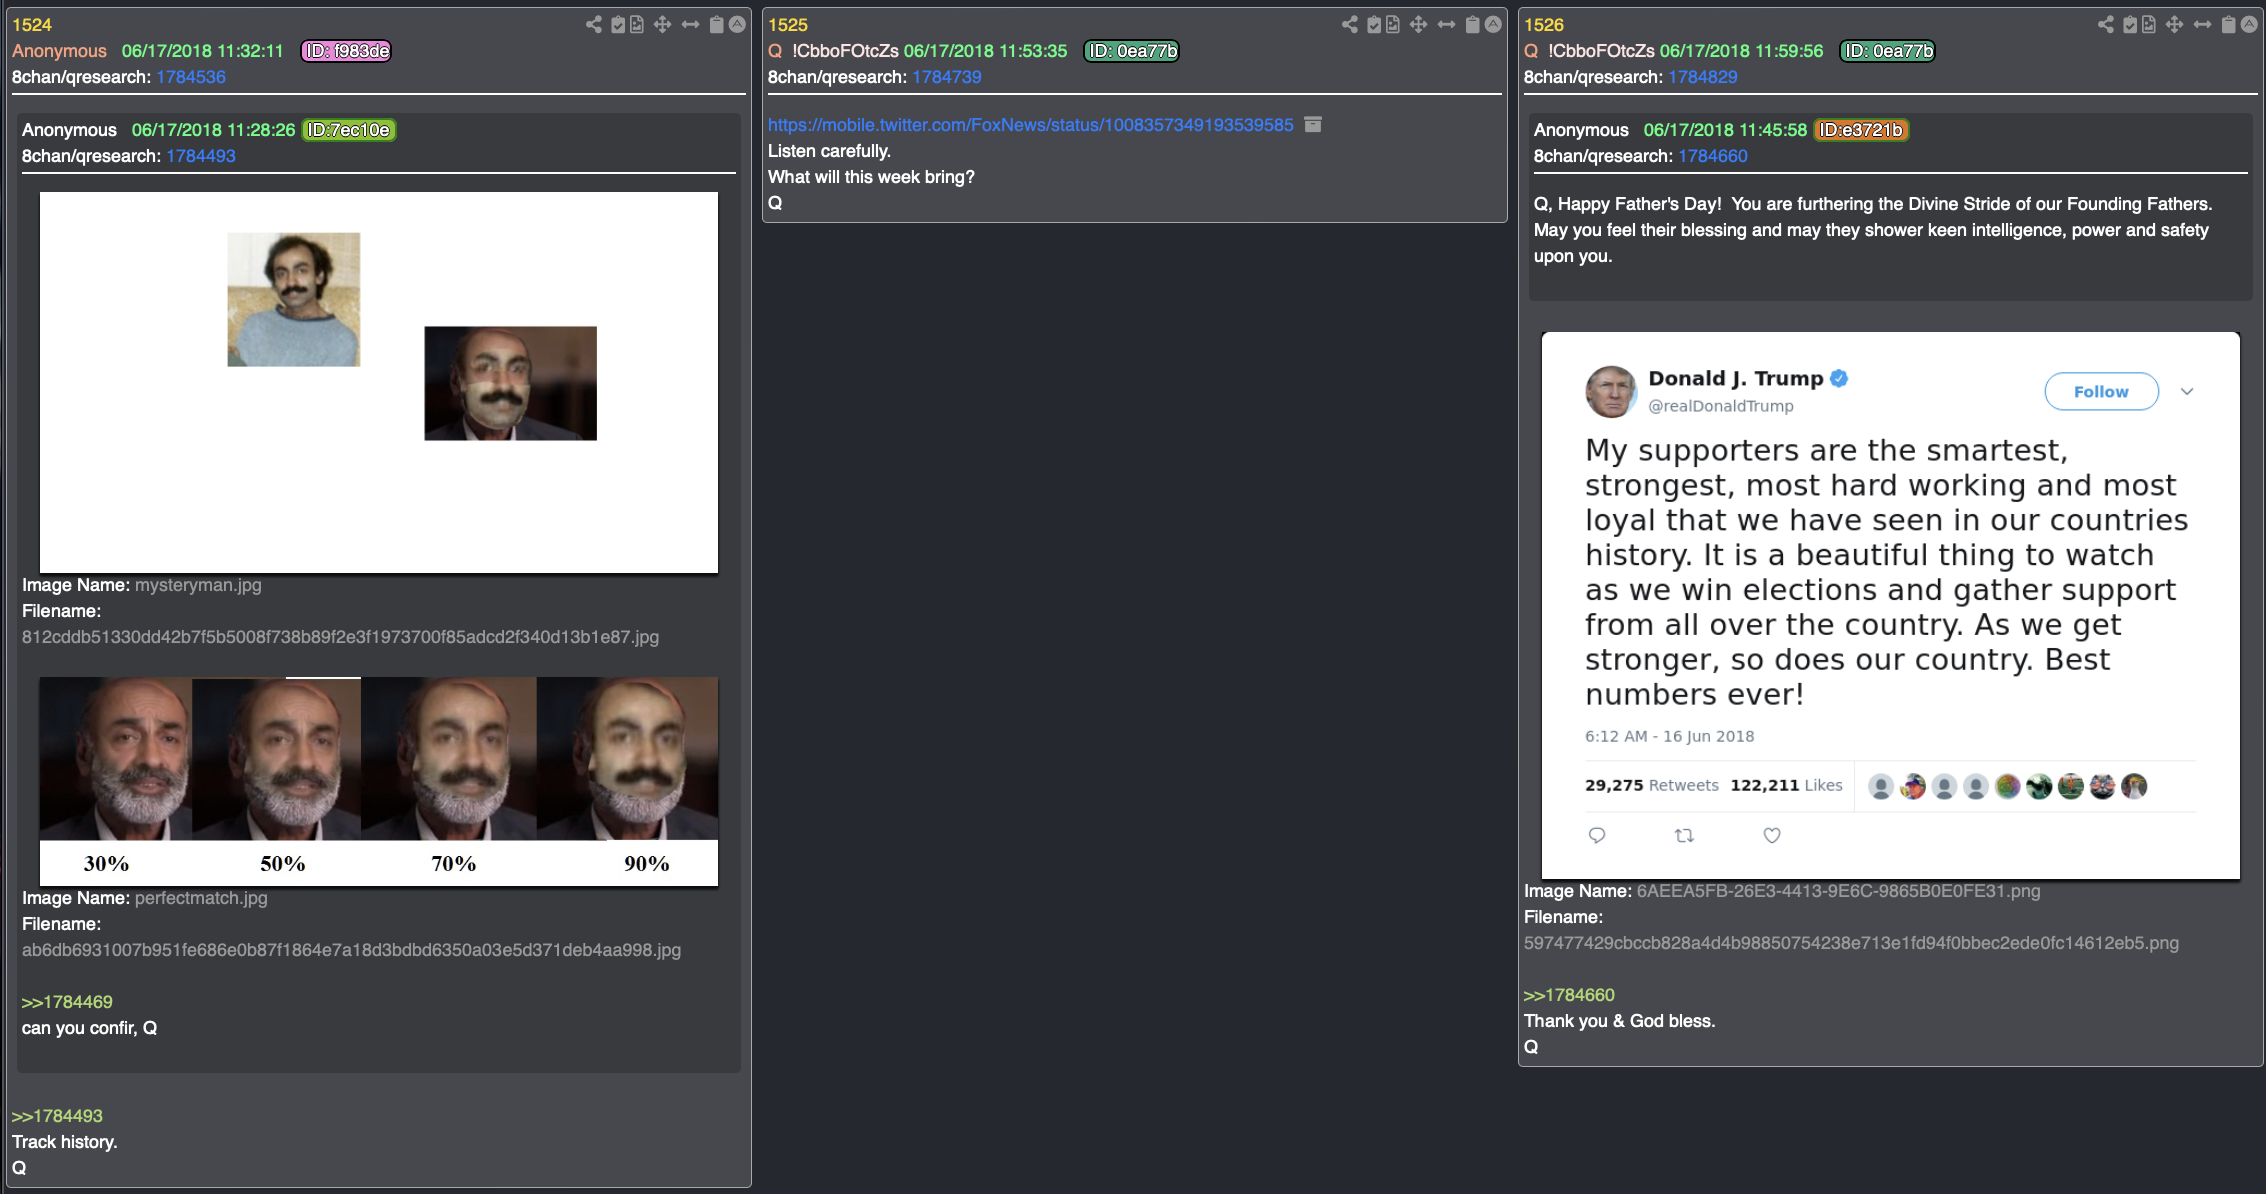Click the pink ID: f983de badge
Screen dimensions: 2266x1194
point(346,51)
